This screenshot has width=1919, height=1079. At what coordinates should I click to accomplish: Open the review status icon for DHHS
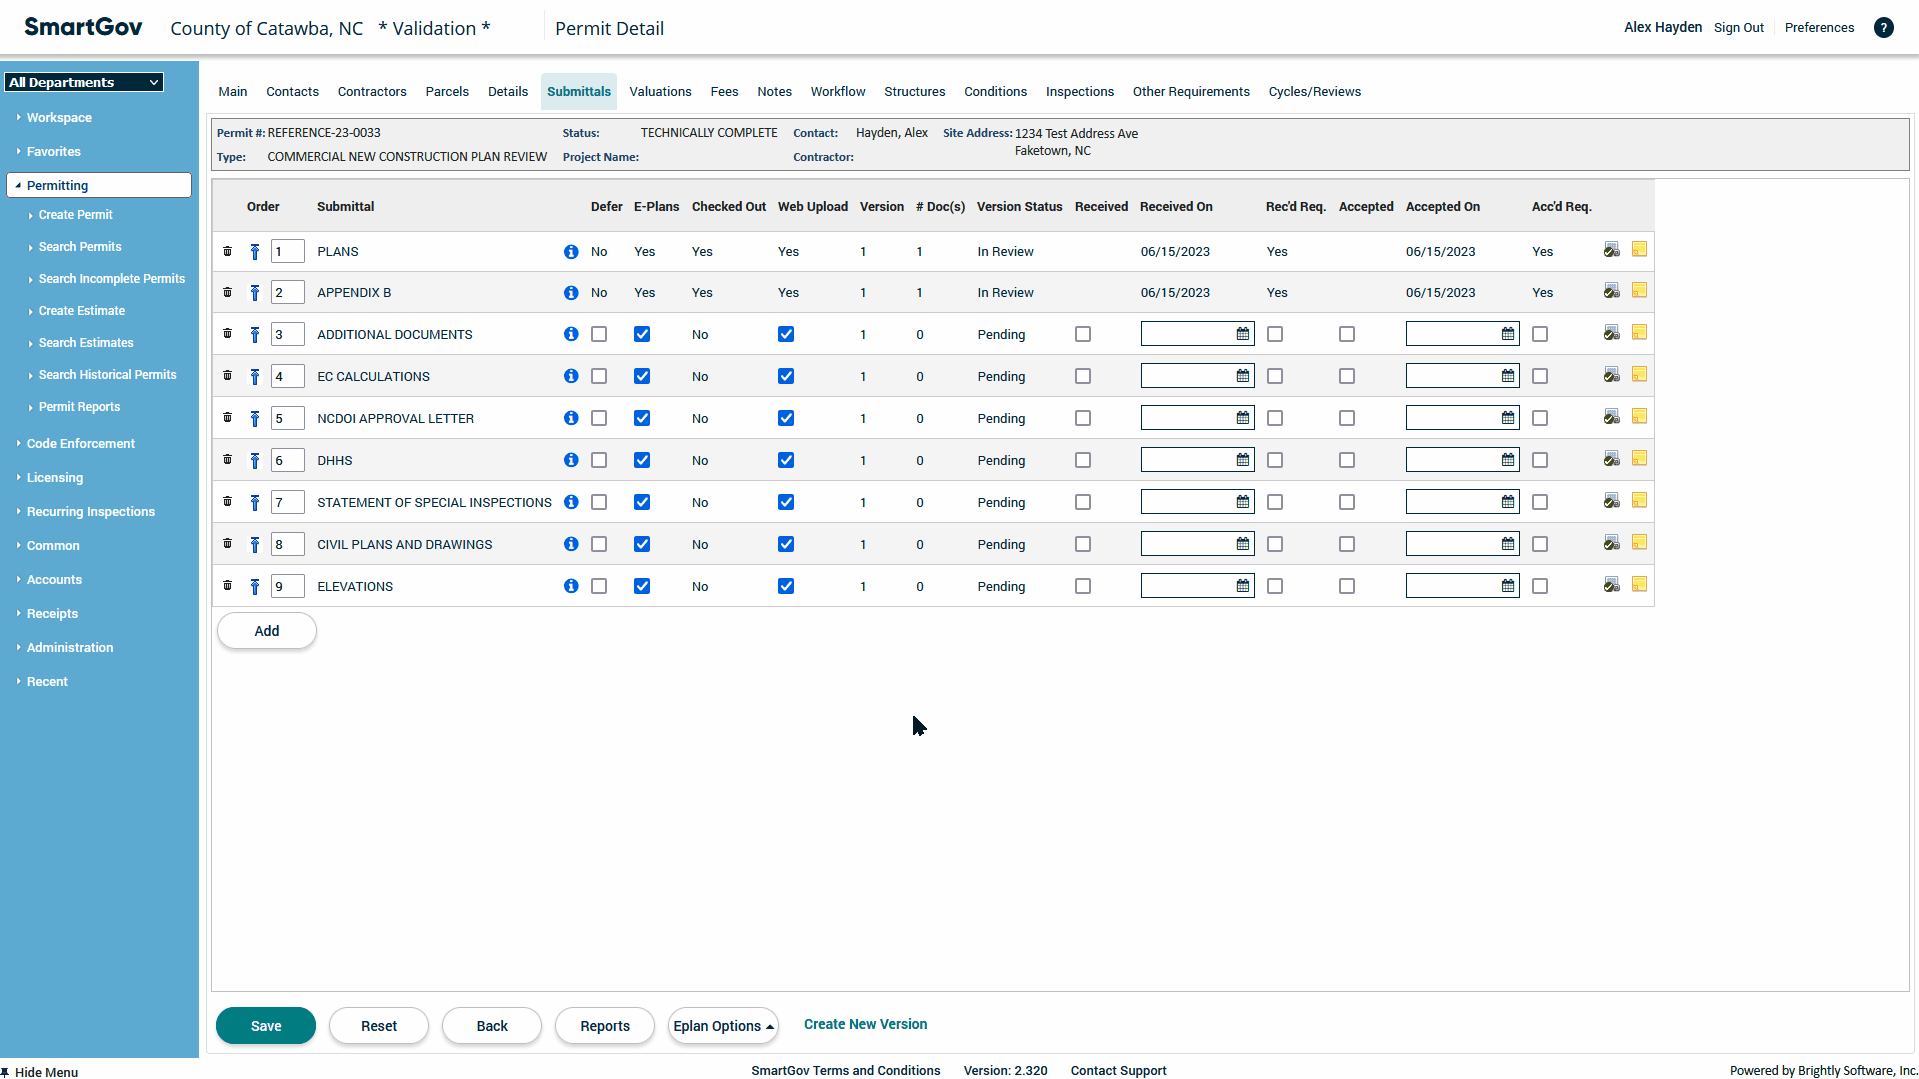coord(1611,459)
